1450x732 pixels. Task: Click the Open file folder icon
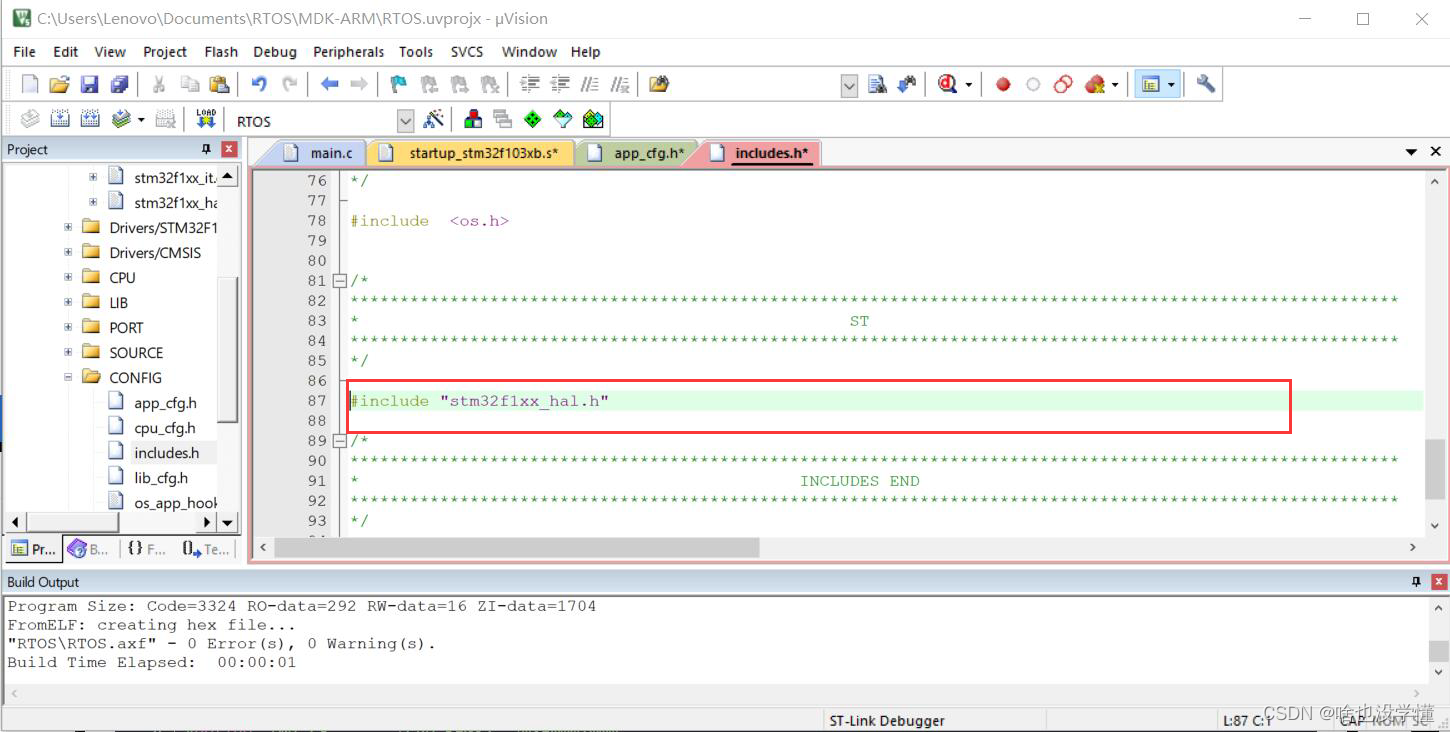click(x=60, y=84)
